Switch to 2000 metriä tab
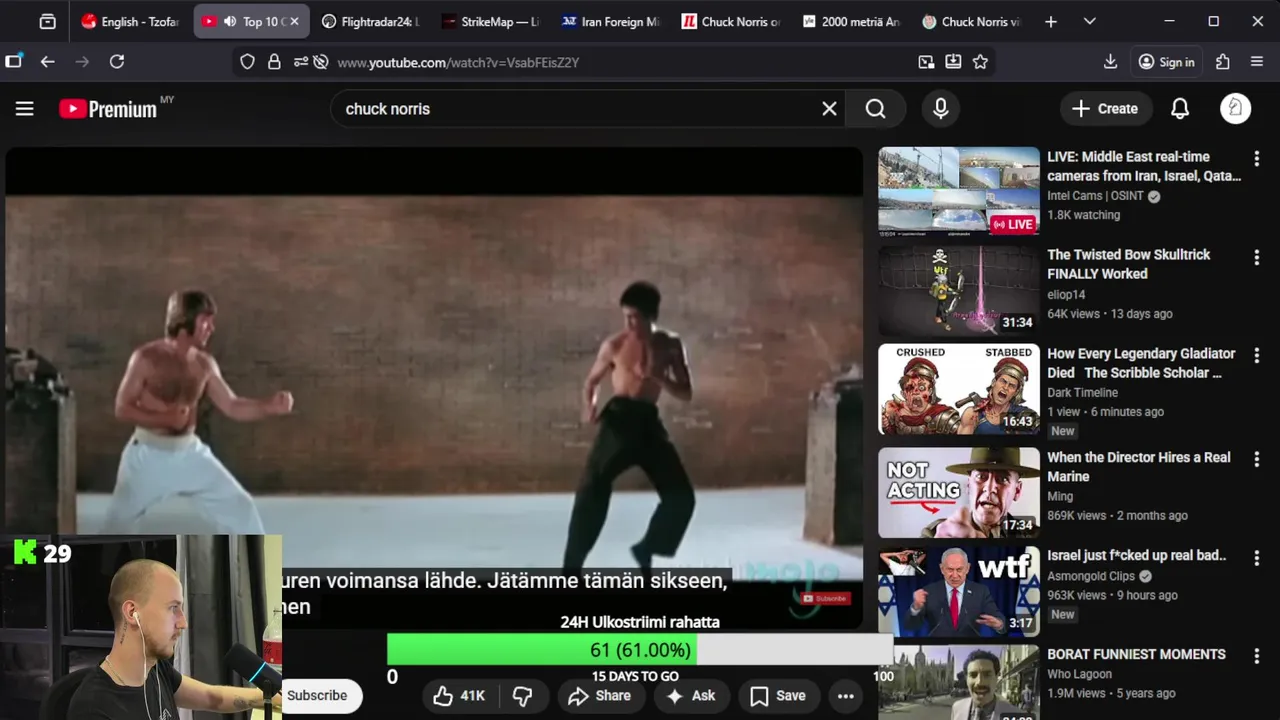The width and height of the screenshot is (1280, 720). coord(850,21)
